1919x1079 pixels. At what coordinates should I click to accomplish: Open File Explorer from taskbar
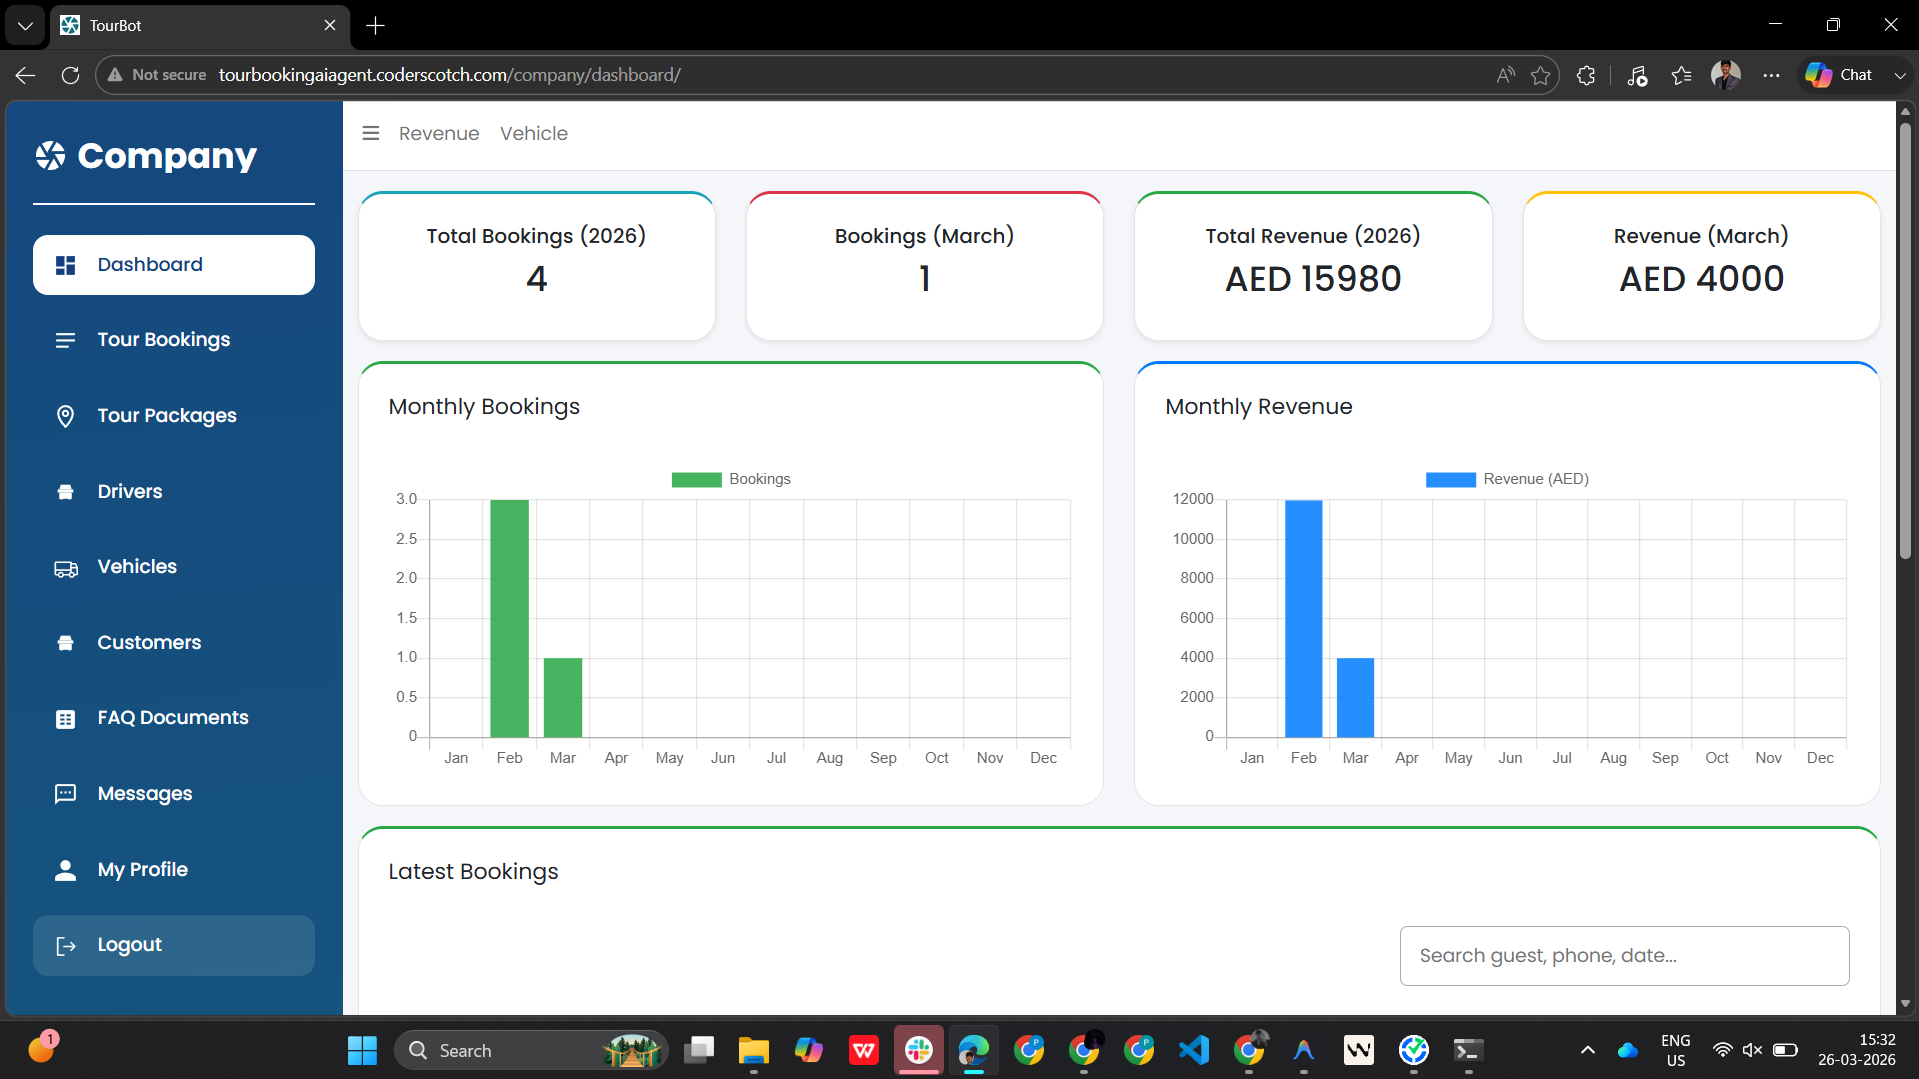(x=753, y=1050)
